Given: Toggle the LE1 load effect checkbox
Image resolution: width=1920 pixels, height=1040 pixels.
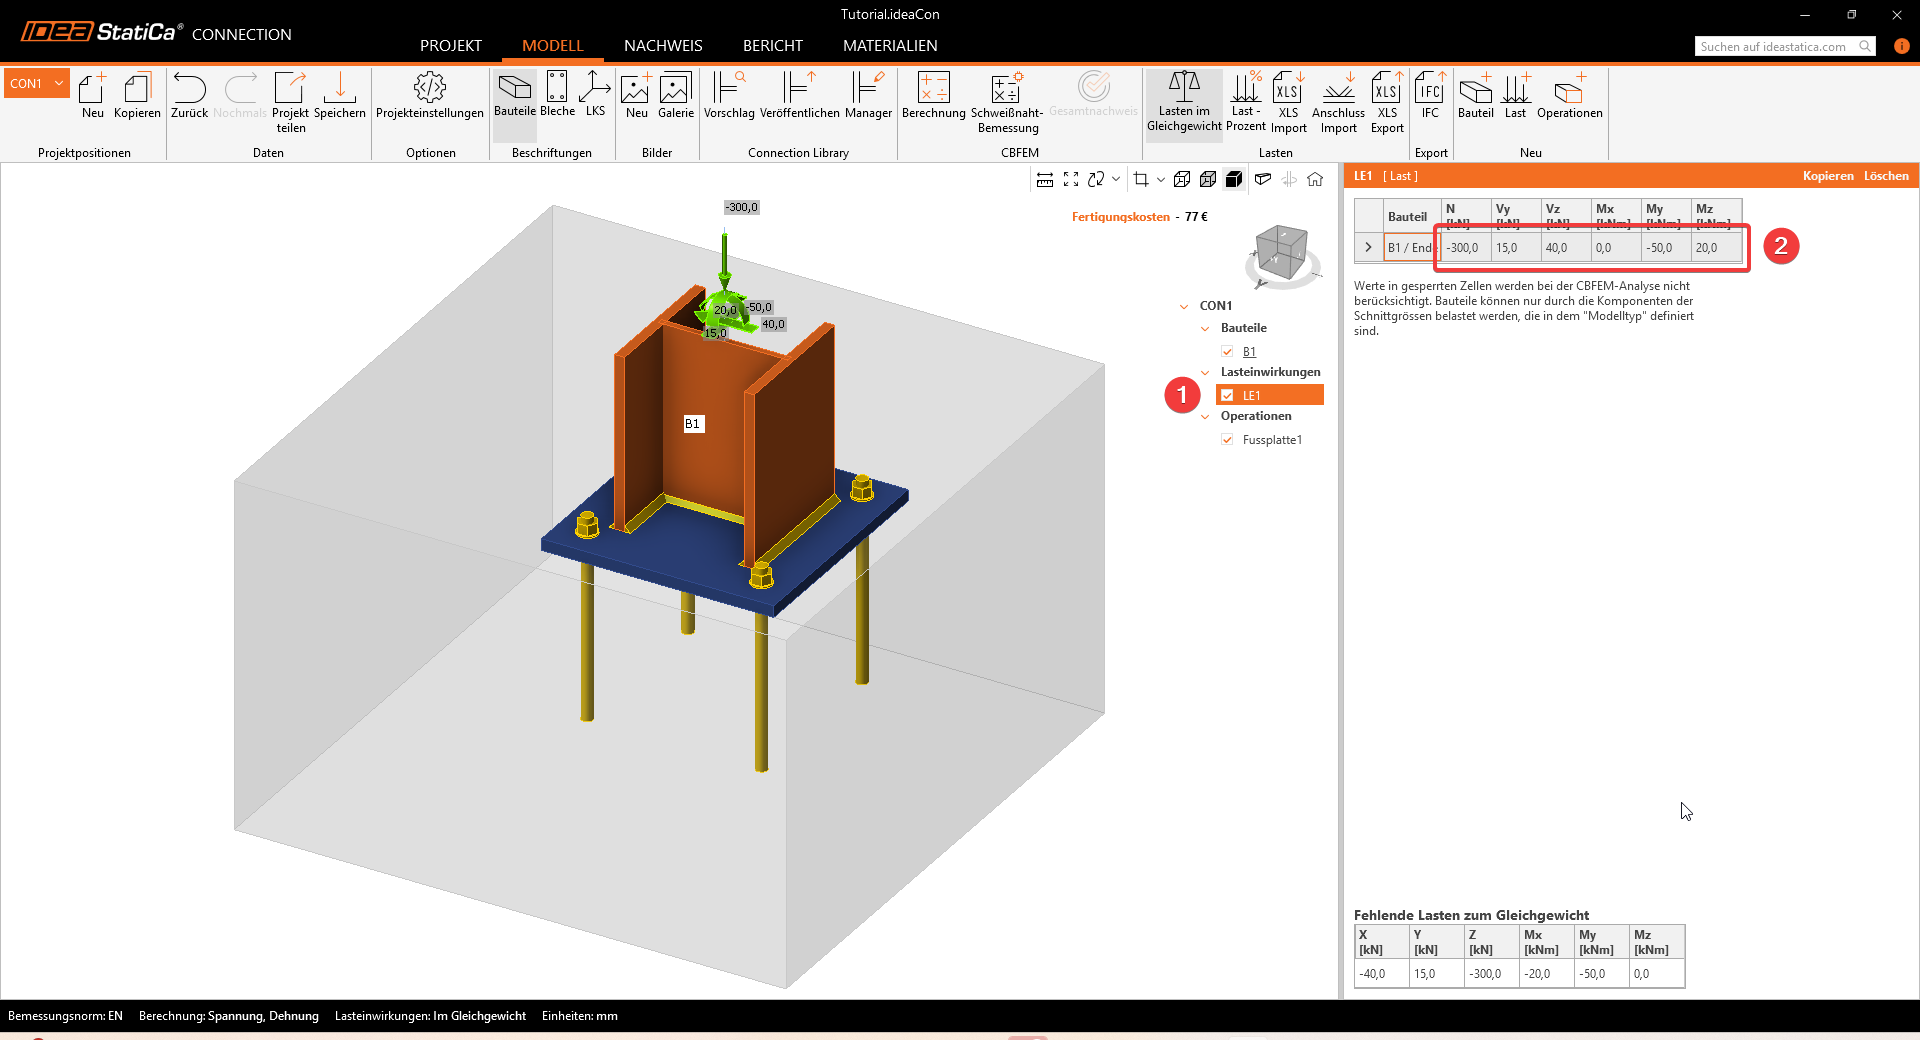Looking at the screenshot, I should (1227, 396).
